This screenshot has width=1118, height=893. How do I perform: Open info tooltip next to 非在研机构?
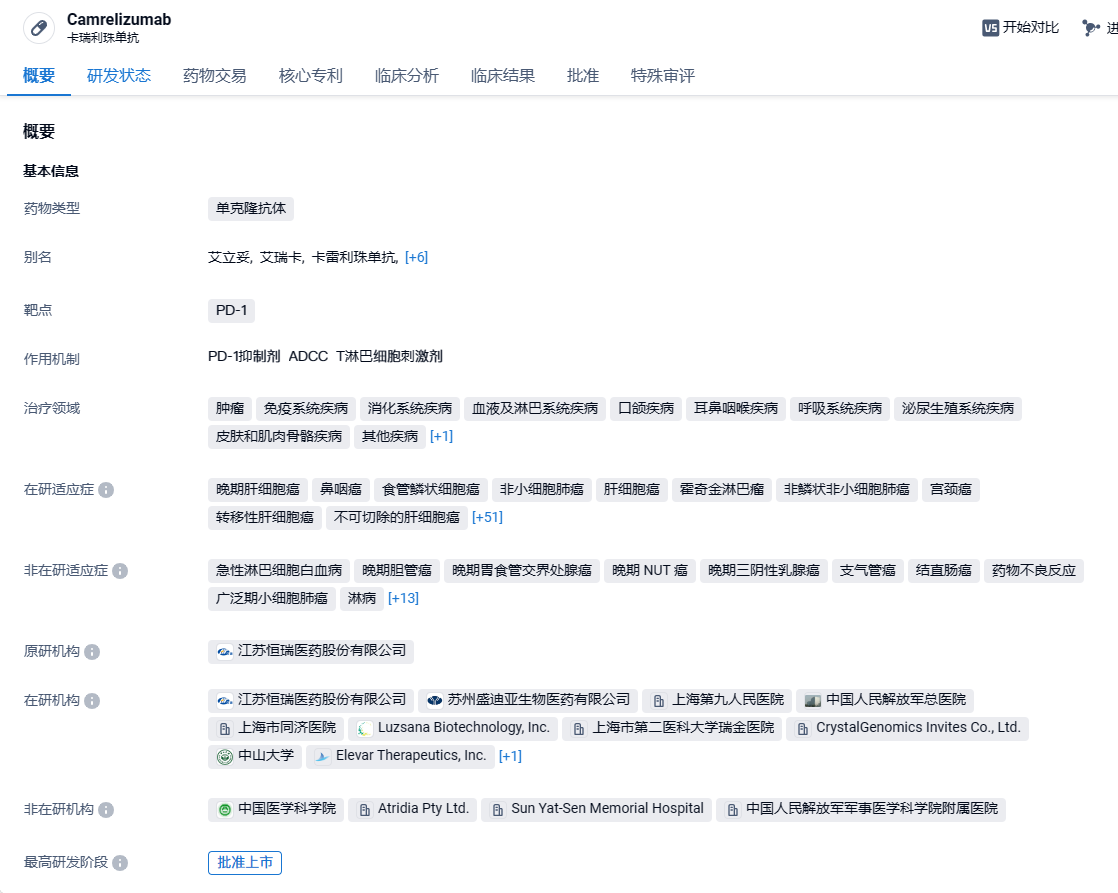pos(106,810)
